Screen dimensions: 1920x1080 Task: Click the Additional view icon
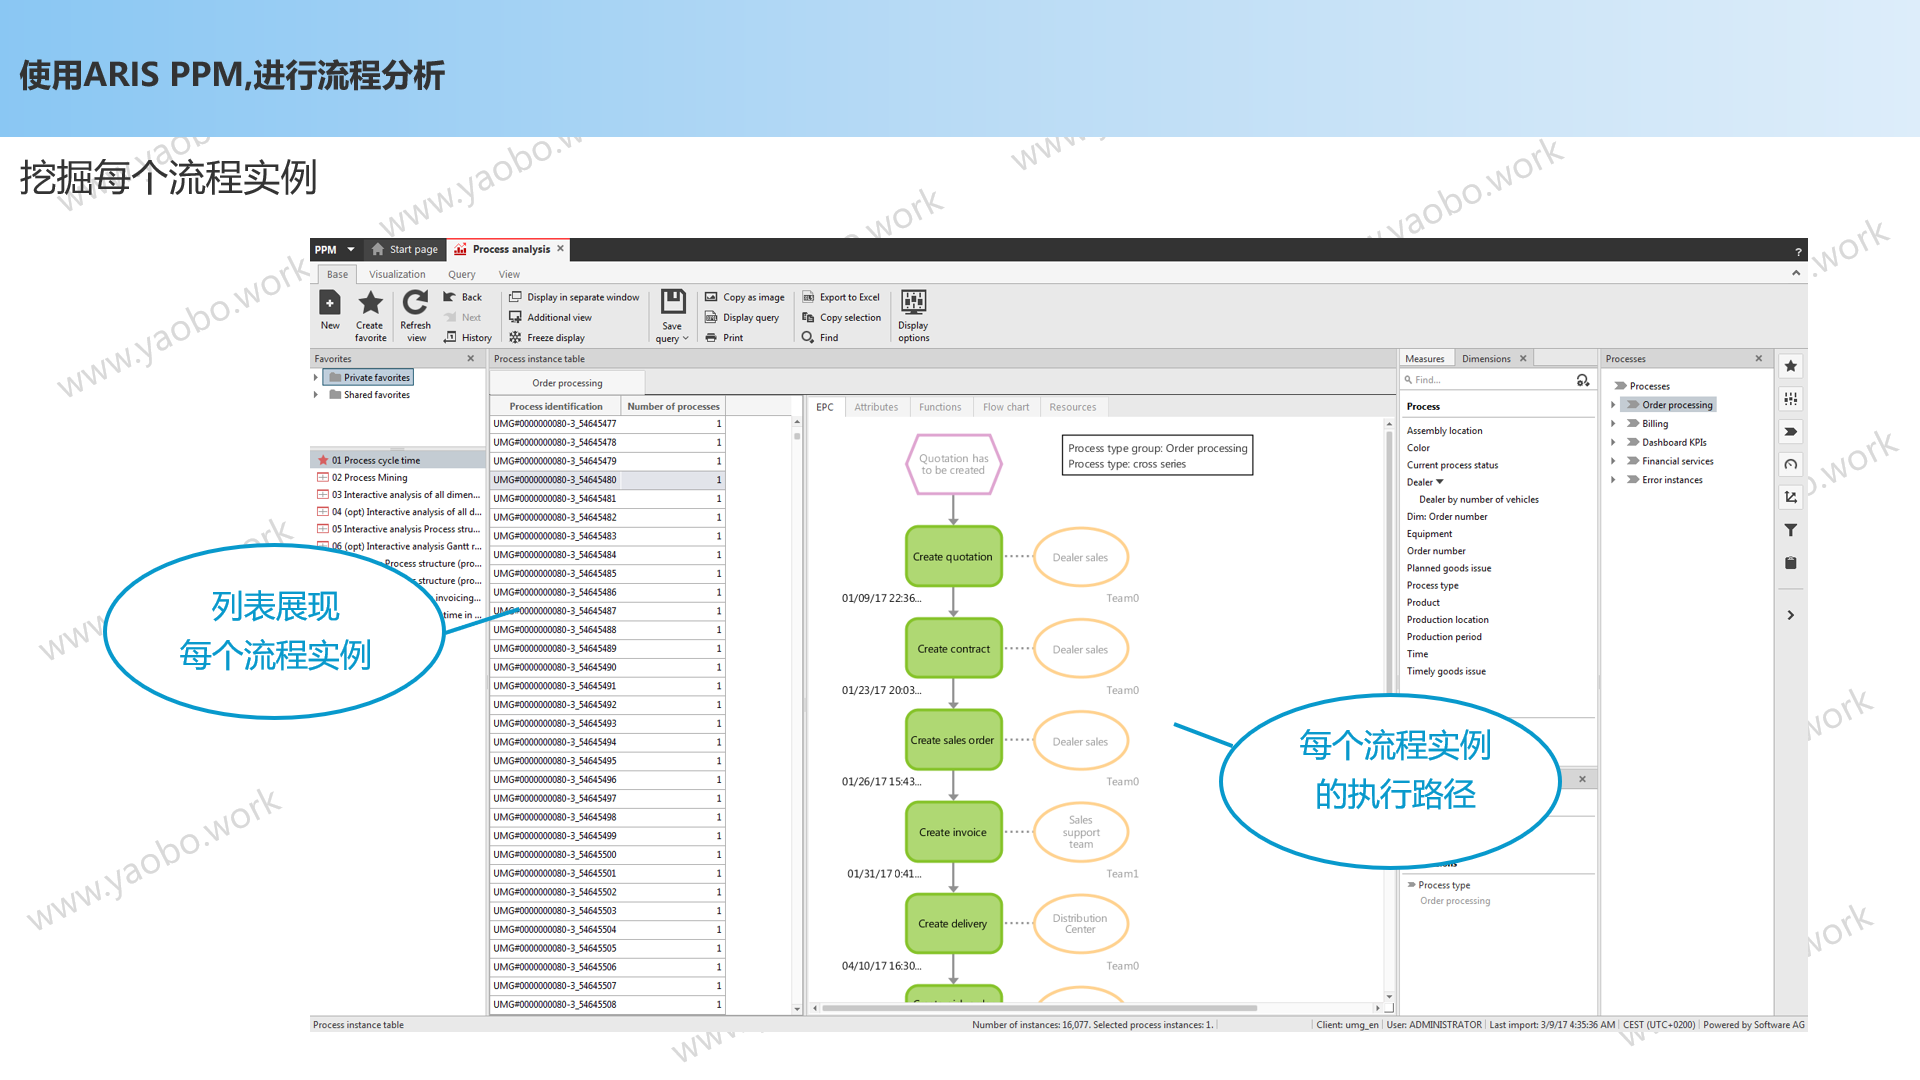pyautogui.click(x=515, y=317)
